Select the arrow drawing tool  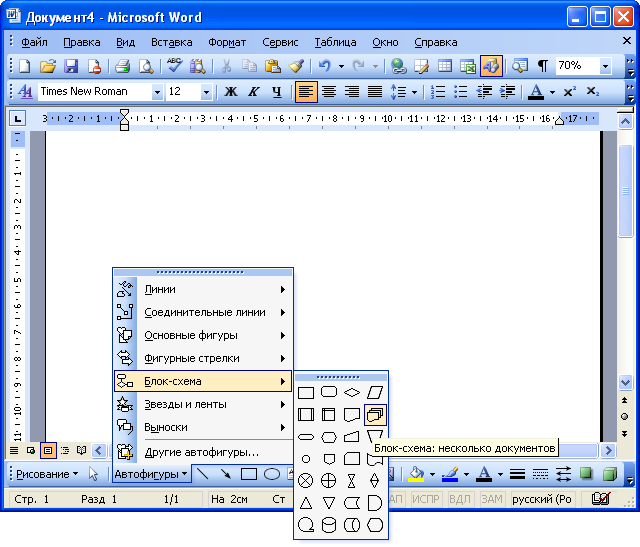tap(225, 474)
